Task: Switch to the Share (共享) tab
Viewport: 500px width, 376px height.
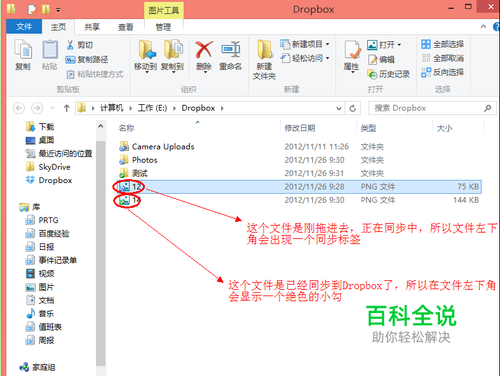Action: [x=92, y=27]
